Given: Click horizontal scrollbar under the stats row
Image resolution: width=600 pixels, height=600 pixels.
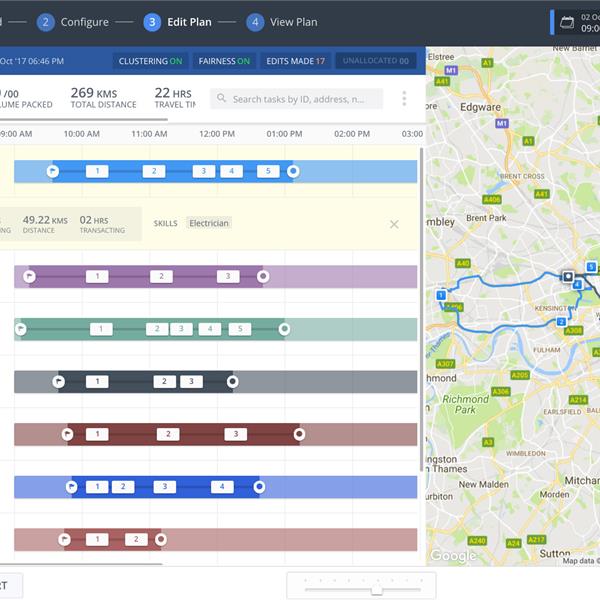Looking at the screenshot, I should [x=84, y=119].
